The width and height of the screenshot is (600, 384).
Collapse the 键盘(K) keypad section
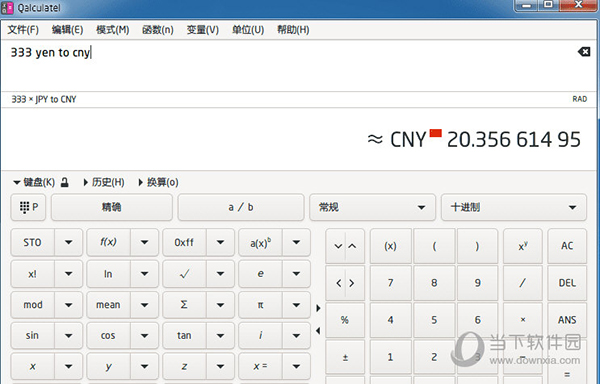click(x=34, y=182)
